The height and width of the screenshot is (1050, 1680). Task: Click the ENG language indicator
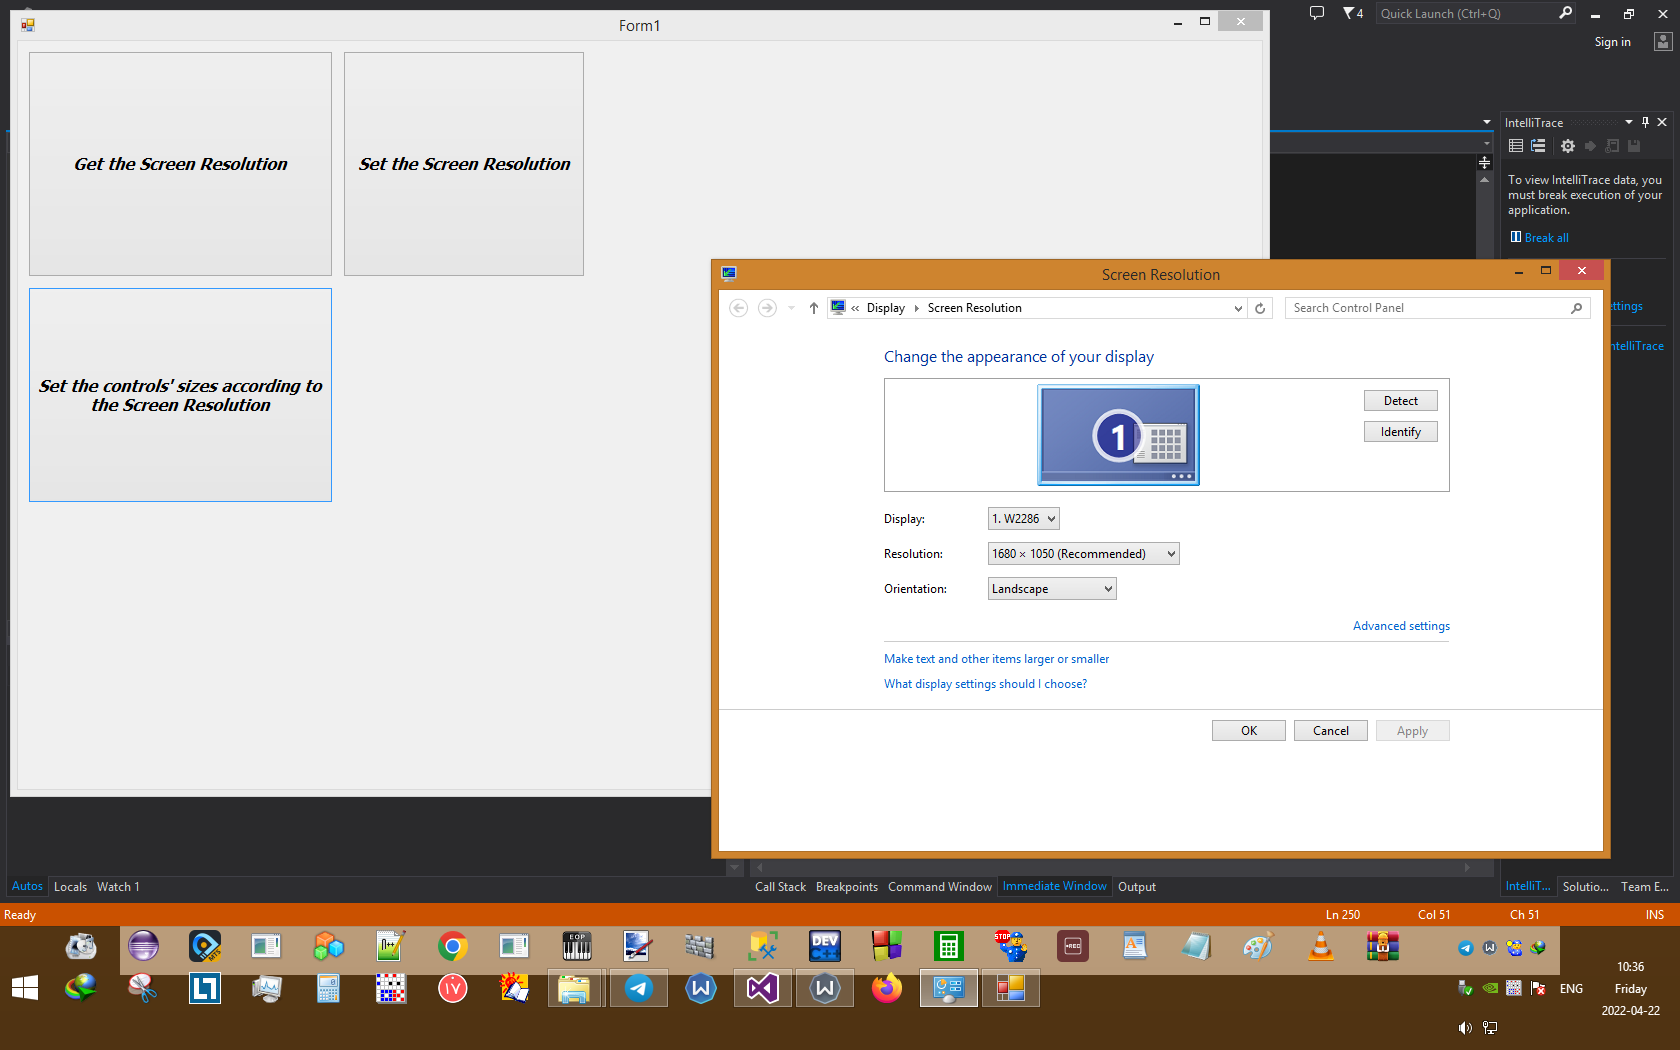(1571, 989)
